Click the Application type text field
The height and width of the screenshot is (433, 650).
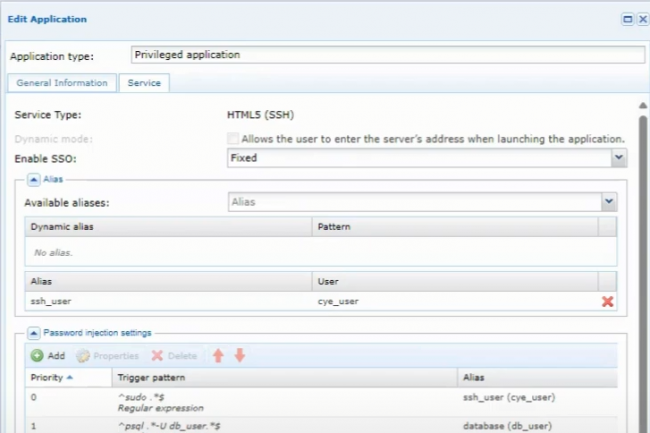388,55
